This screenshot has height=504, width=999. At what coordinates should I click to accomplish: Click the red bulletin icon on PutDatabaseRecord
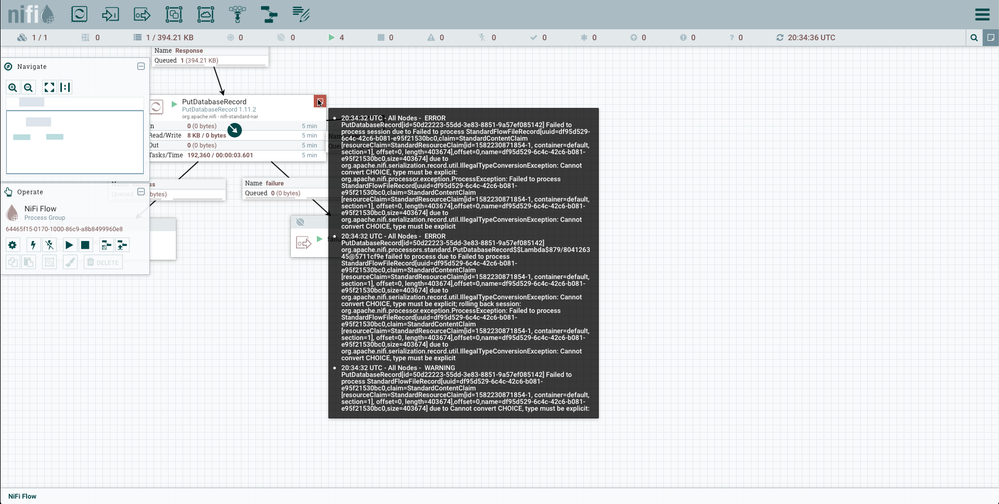[x=320, y=101]
